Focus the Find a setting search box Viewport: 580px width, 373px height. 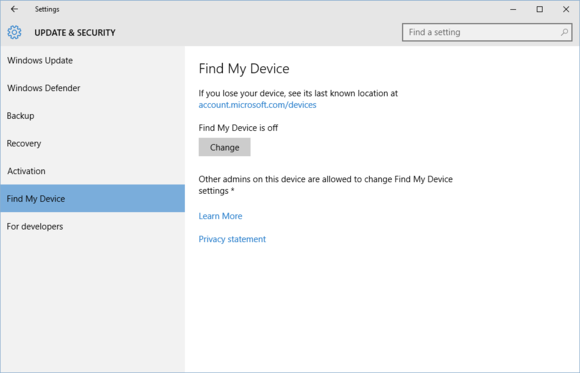click(x=487, y=33)
